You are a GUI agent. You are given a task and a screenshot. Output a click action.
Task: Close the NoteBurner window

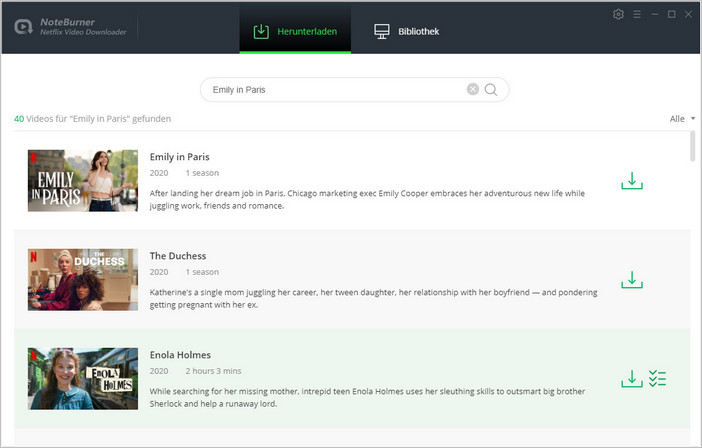tap(689, 15)
